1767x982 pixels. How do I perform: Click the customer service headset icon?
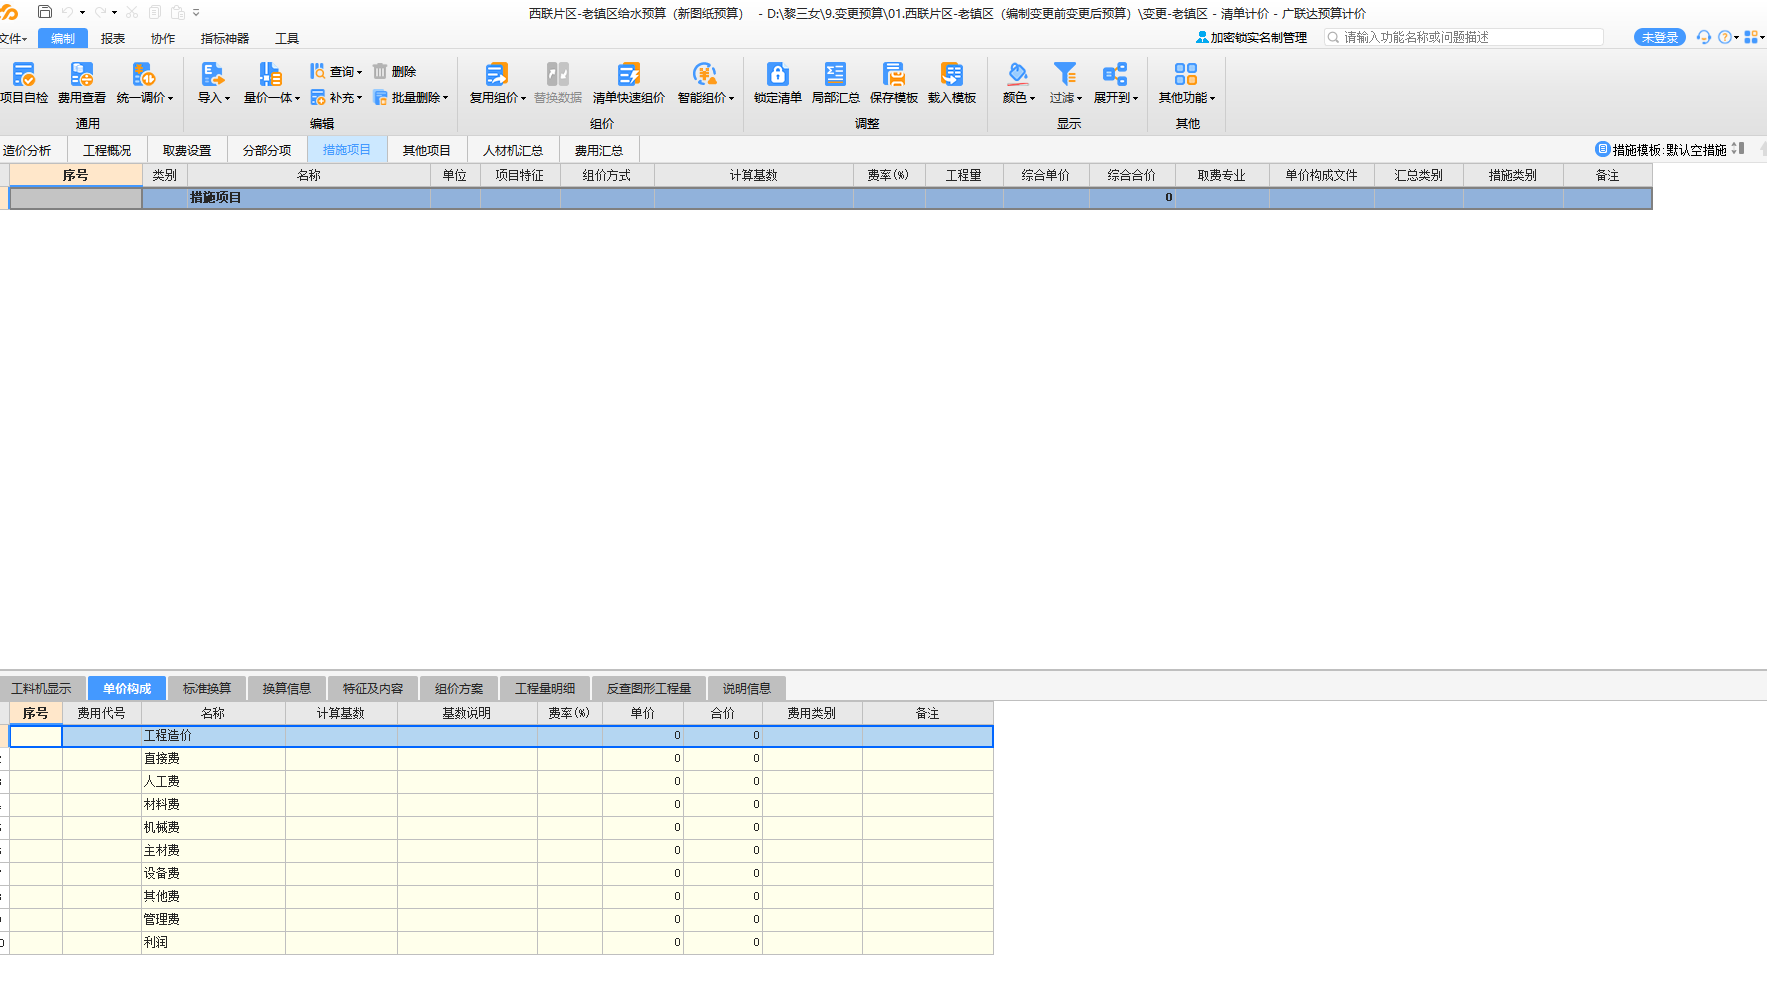pos(1704,37)
